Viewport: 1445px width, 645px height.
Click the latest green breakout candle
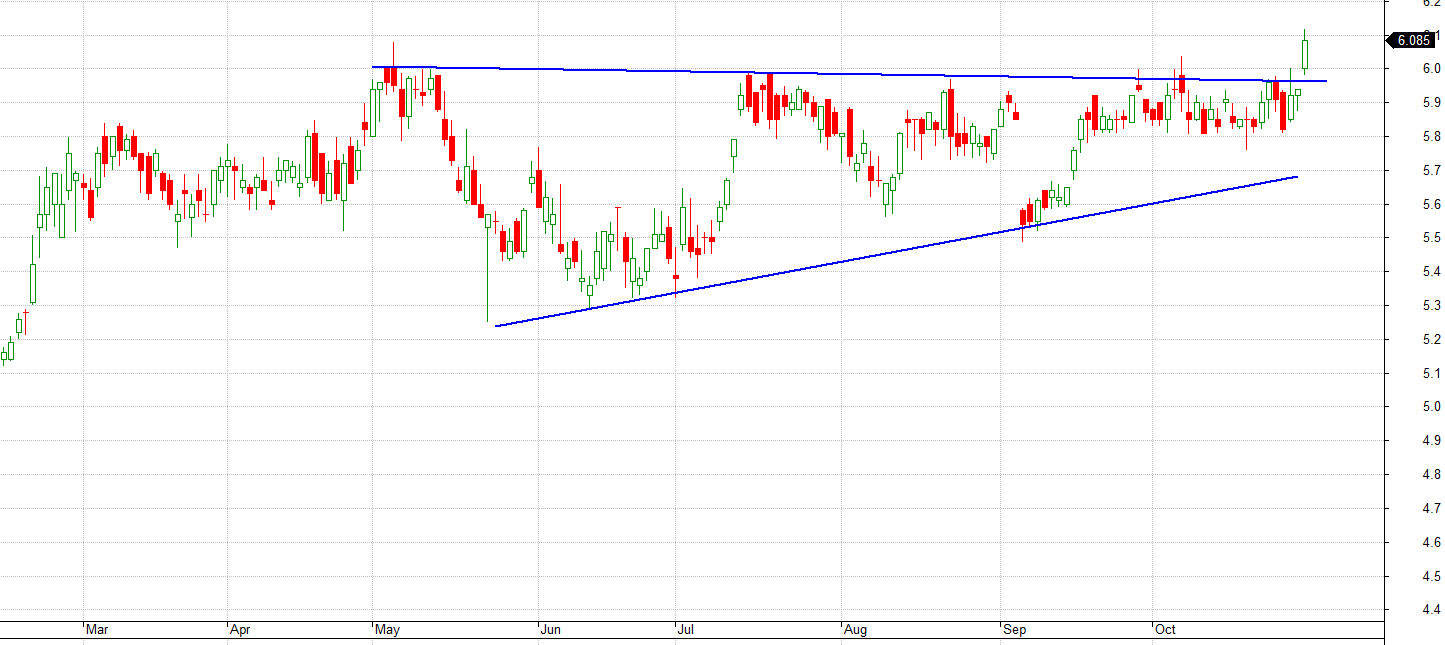1305,54
